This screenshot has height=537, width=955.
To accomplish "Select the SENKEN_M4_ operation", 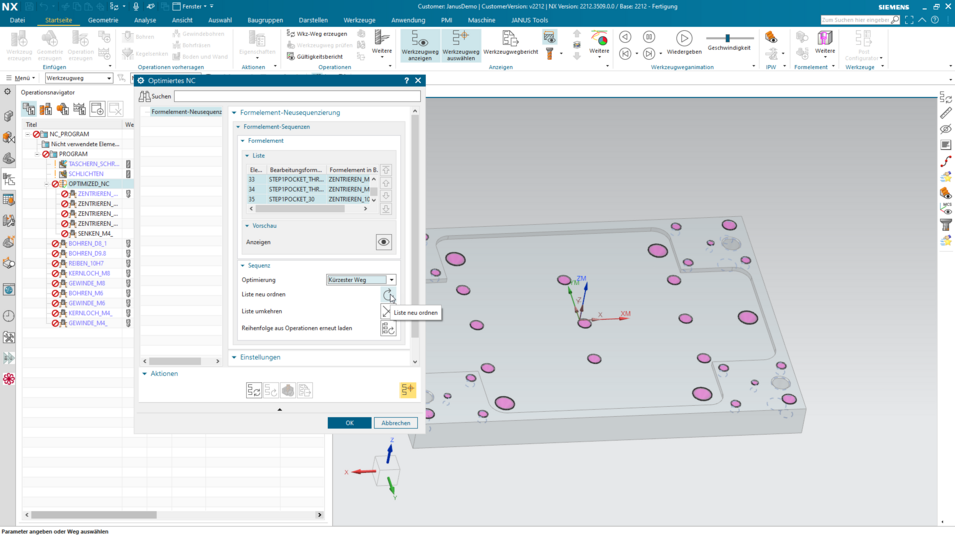I will tap(95, 234).
